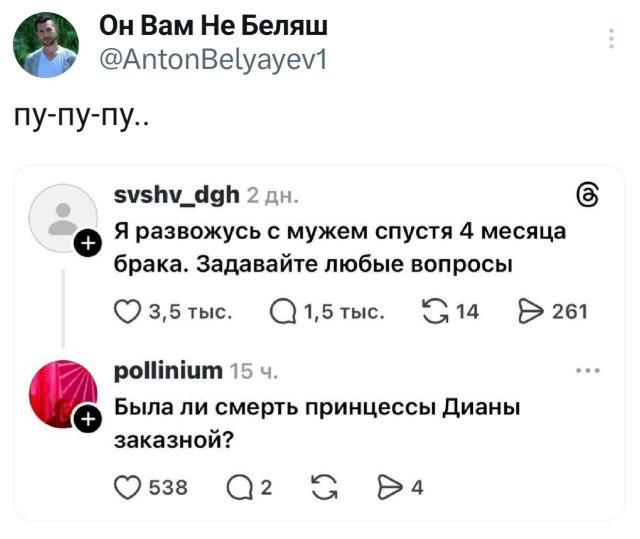This screenshot has height=539, width=640.
Task: Open Threads logo in quoted card
Action: 590,196
